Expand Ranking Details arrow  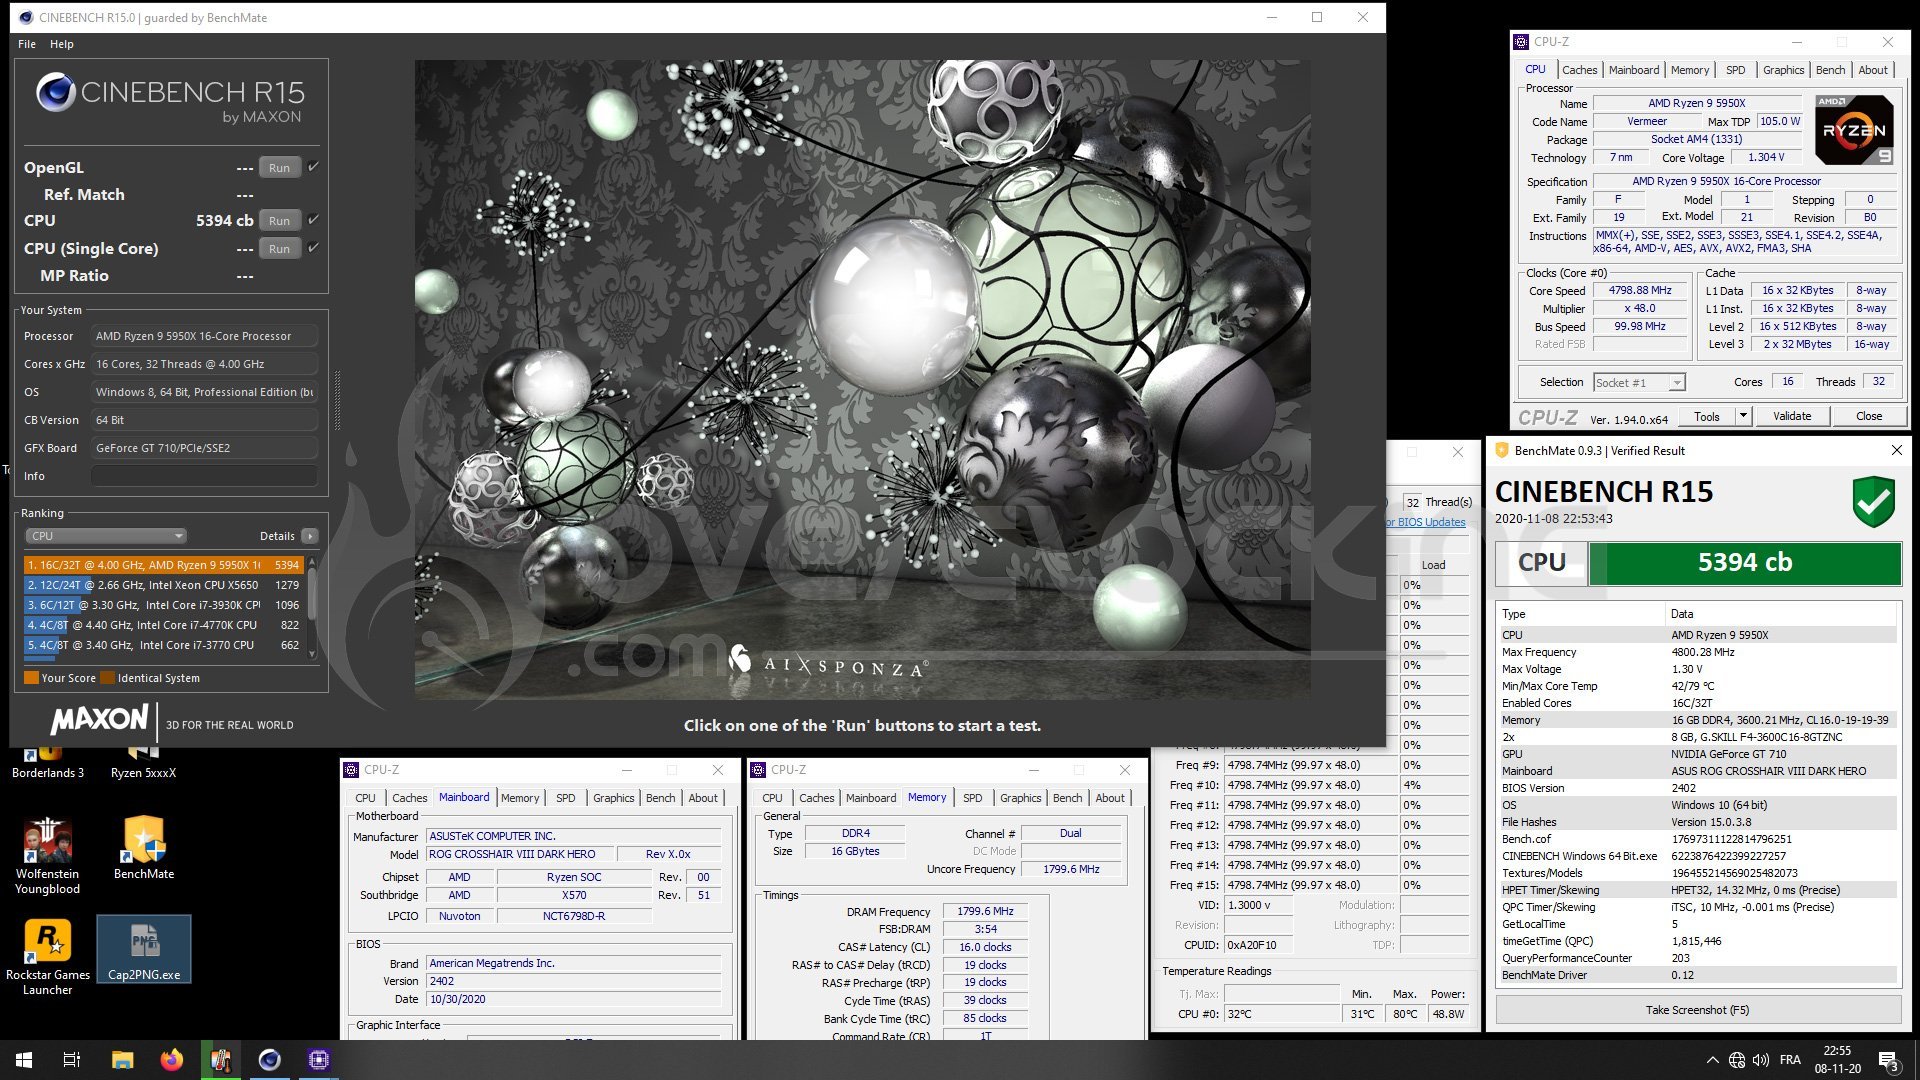[310, 536]
